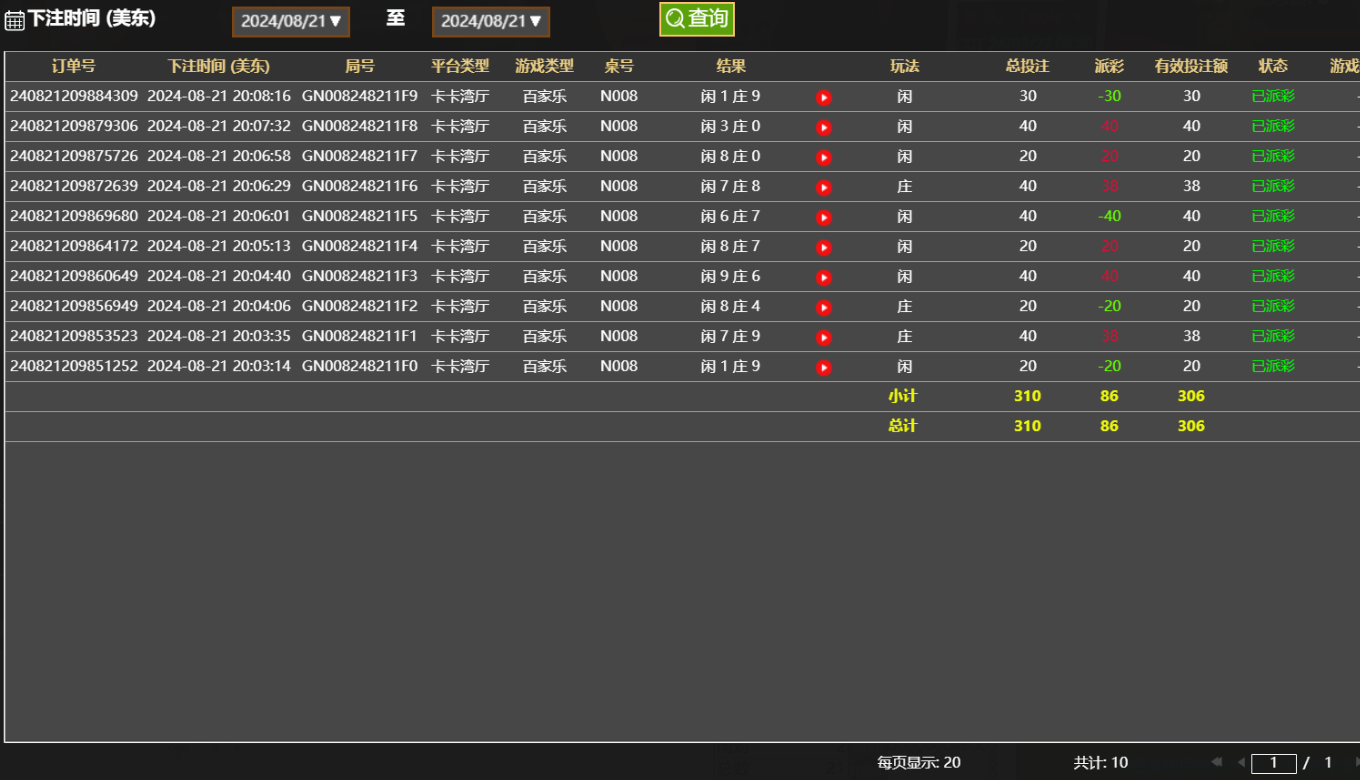Play video replay for round GN008248211F0
Image resolution: width=1360 pixels, height=780 pixels.
click(823, 368)
